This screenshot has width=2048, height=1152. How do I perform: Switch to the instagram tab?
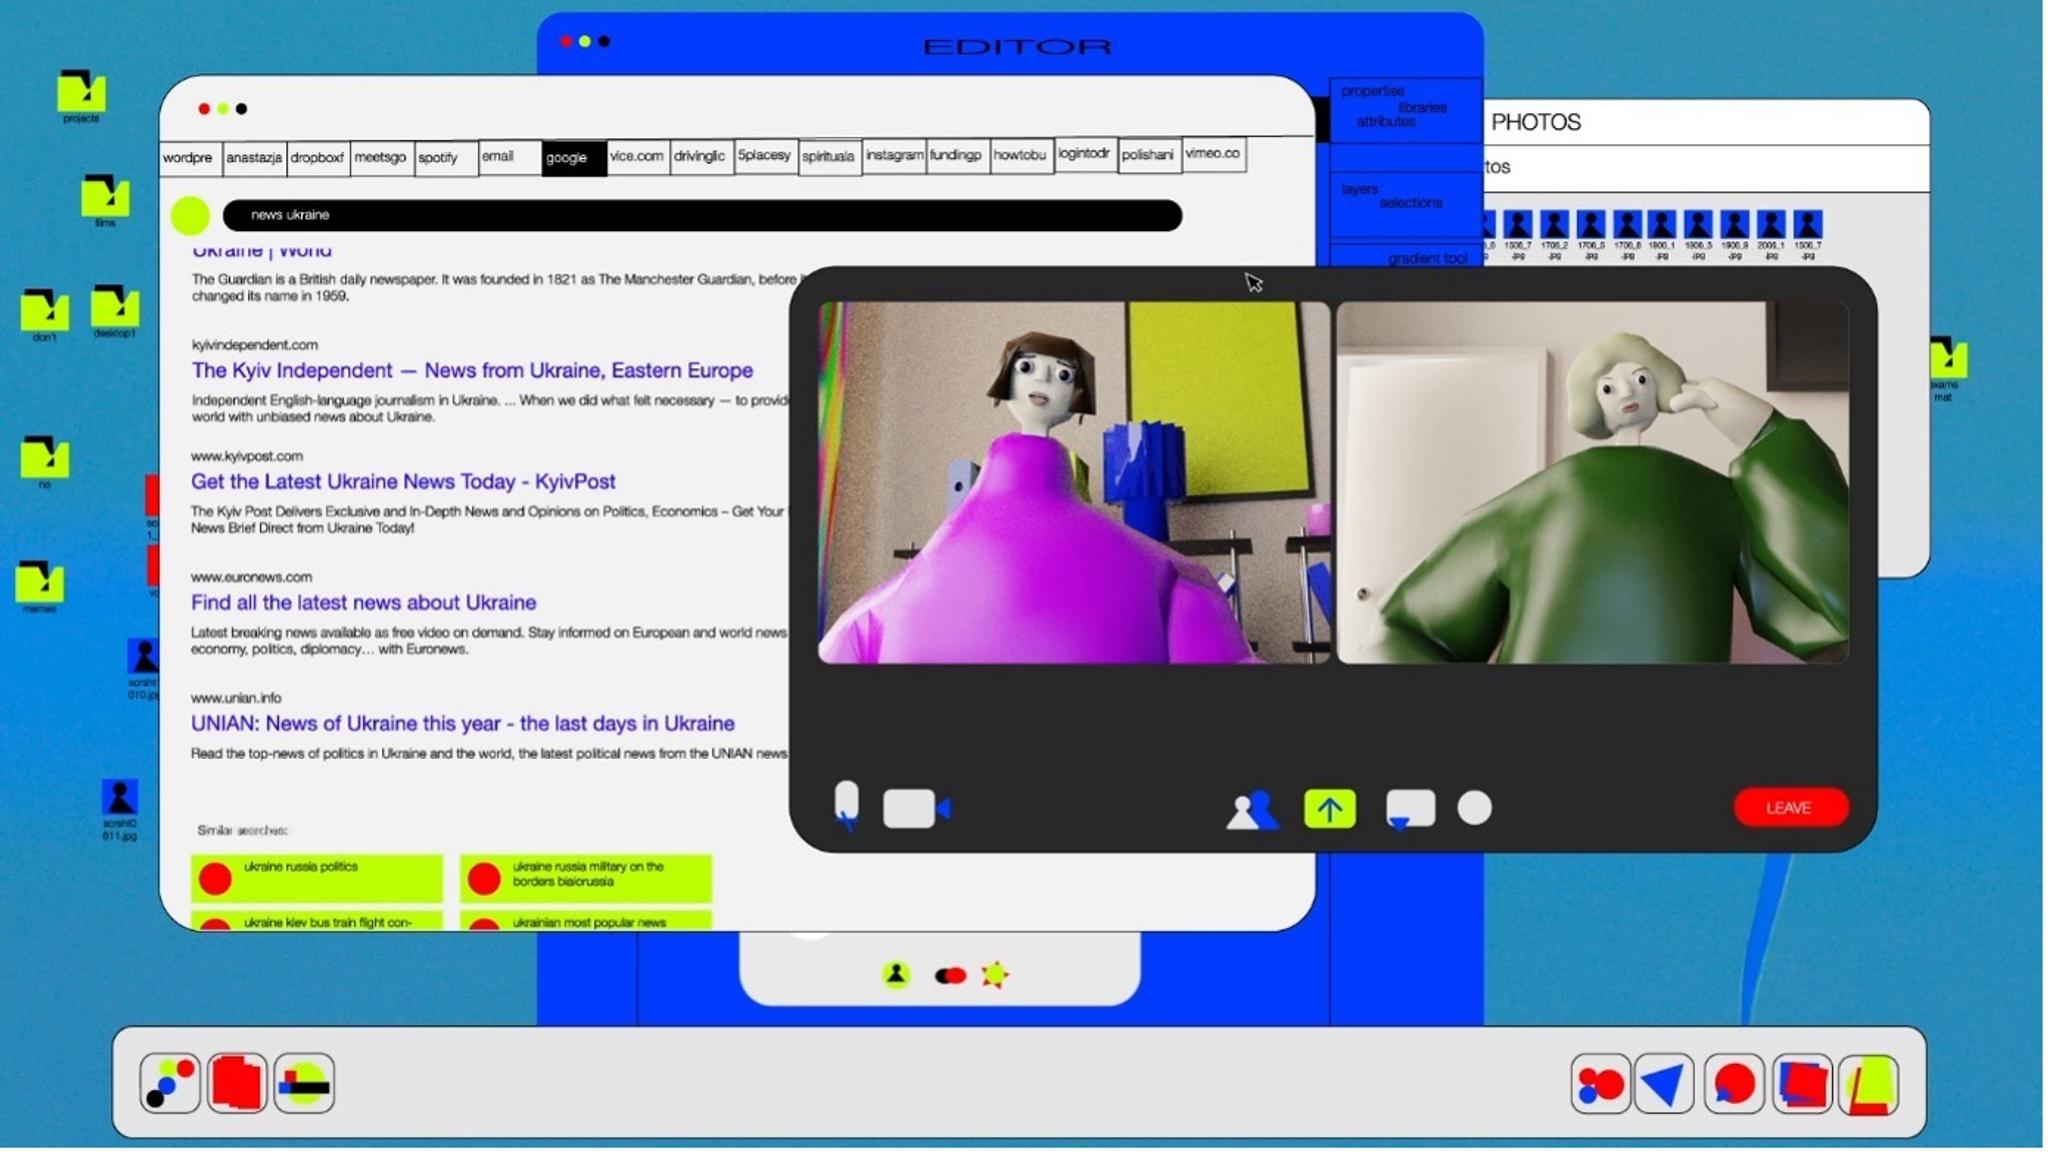point(894,156)
